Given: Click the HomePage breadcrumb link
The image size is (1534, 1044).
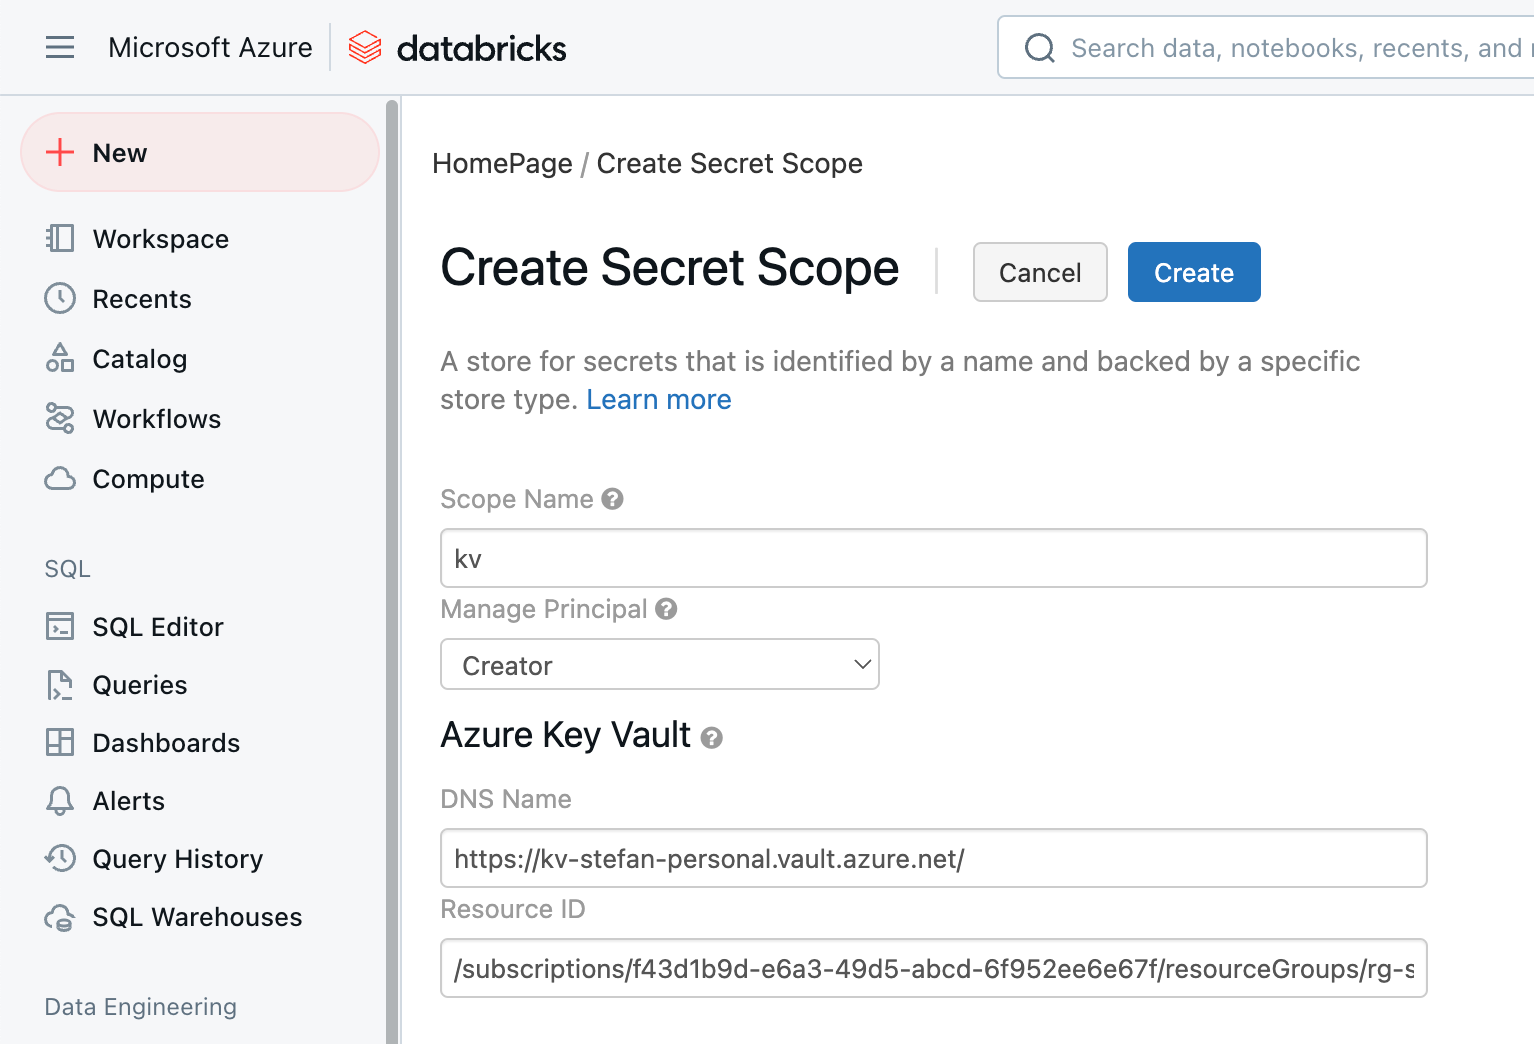Looking at the screenshot, I should point(502,163).
